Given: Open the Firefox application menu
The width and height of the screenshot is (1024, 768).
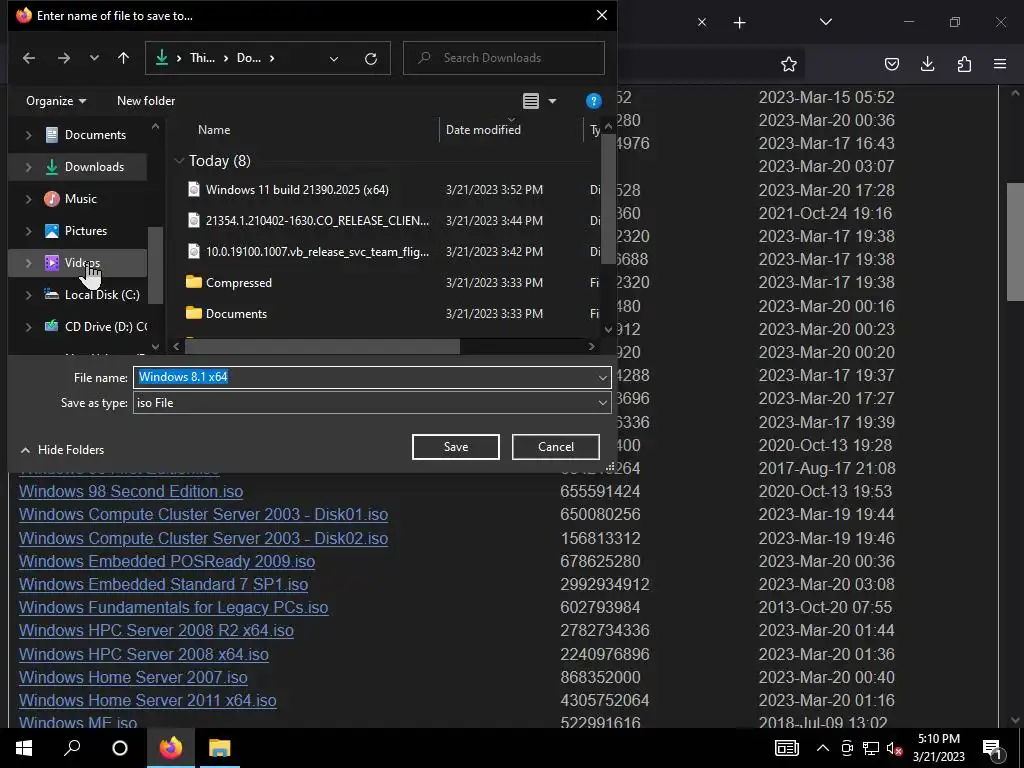Looking at the screenshot, I should tap(1000, 64).
